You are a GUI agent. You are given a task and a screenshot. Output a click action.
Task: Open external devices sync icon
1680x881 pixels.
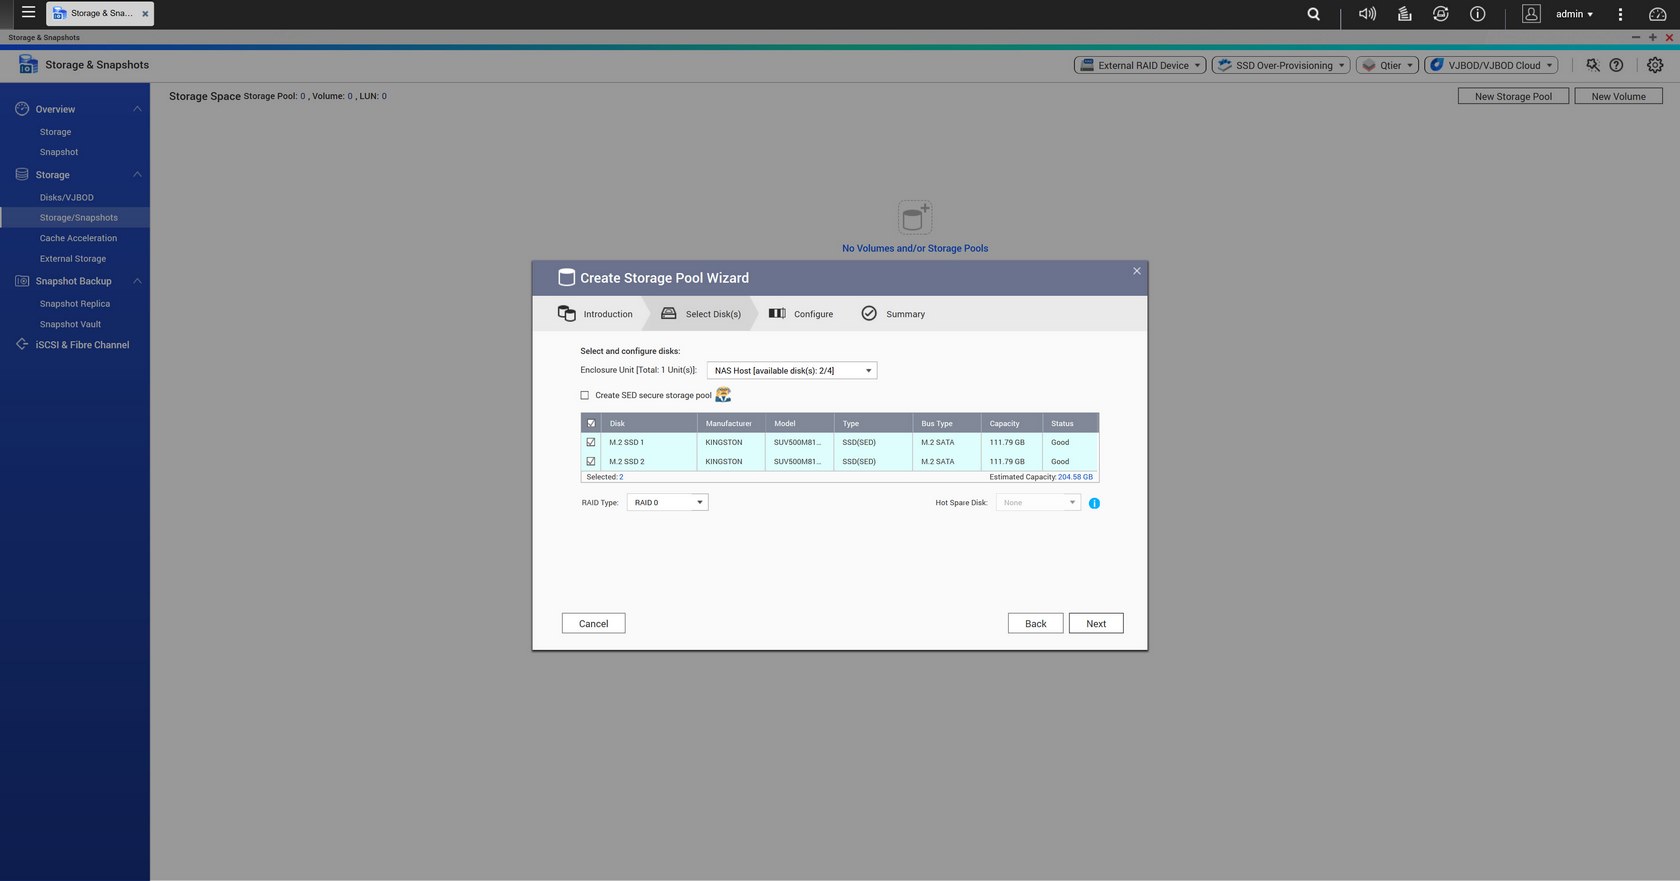1440,14
